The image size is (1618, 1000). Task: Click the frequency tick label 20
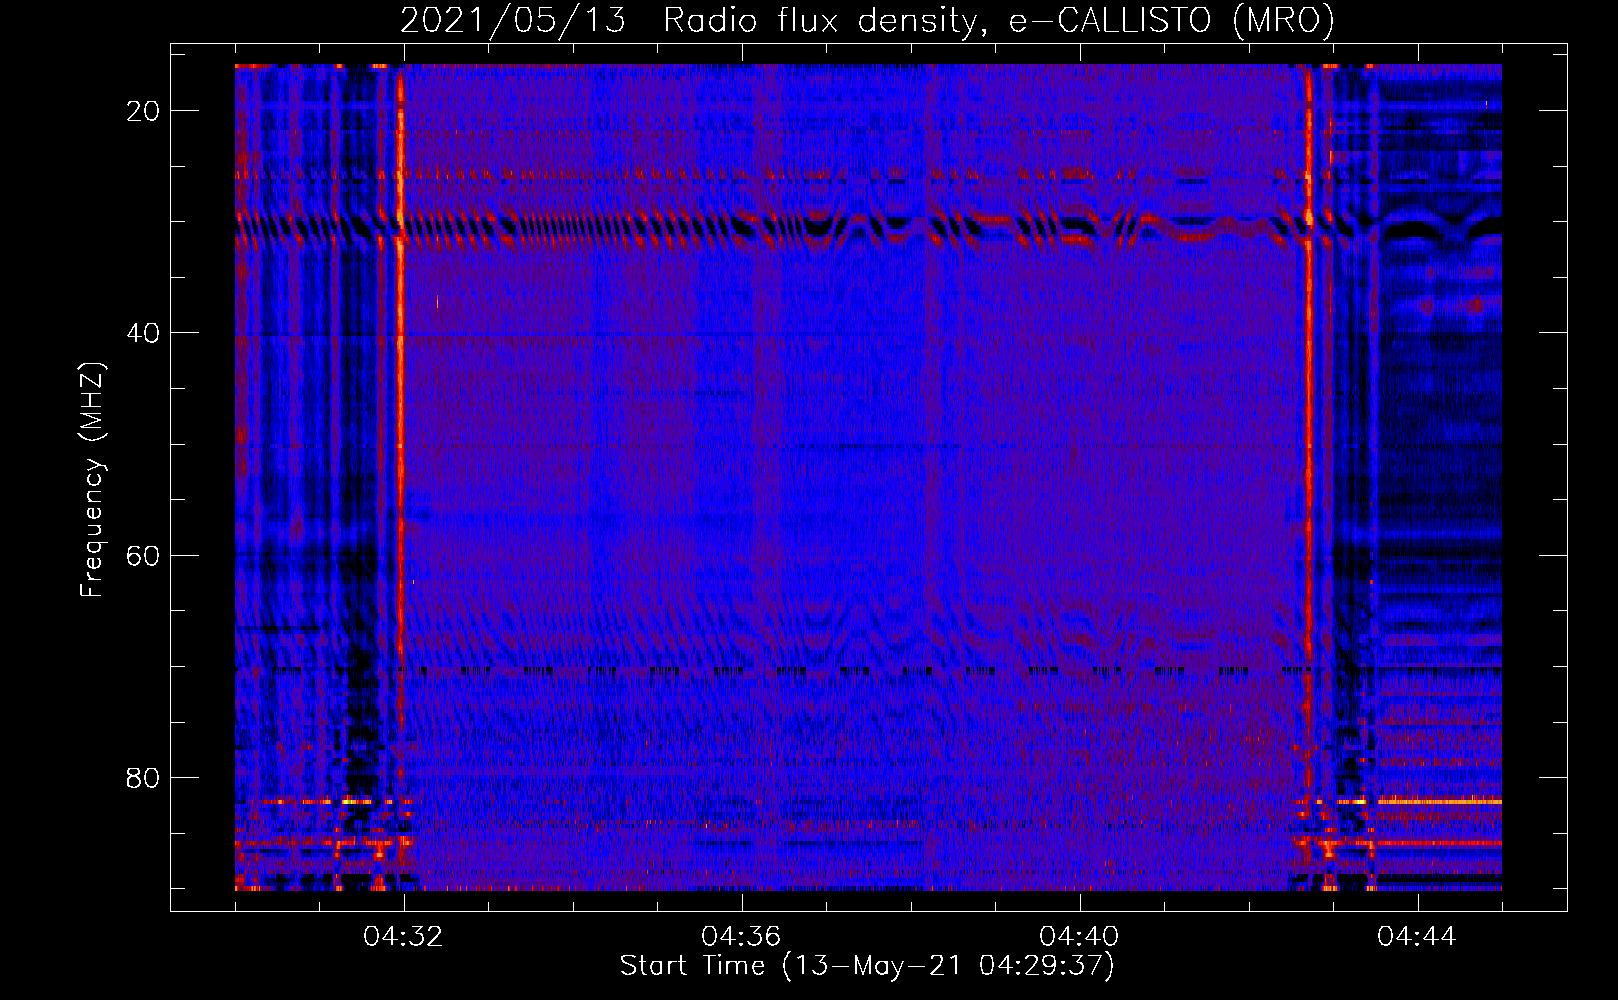pyautogui.click(x=143, y=111)
